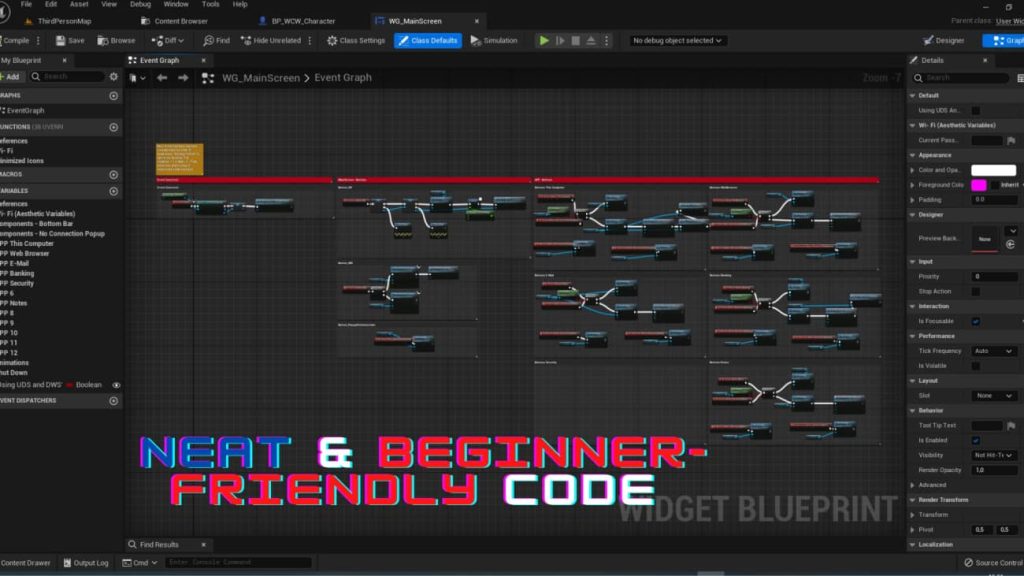Open Class Settings gear in the toolbar
1024x576 pixels.
tap(333, 41)
